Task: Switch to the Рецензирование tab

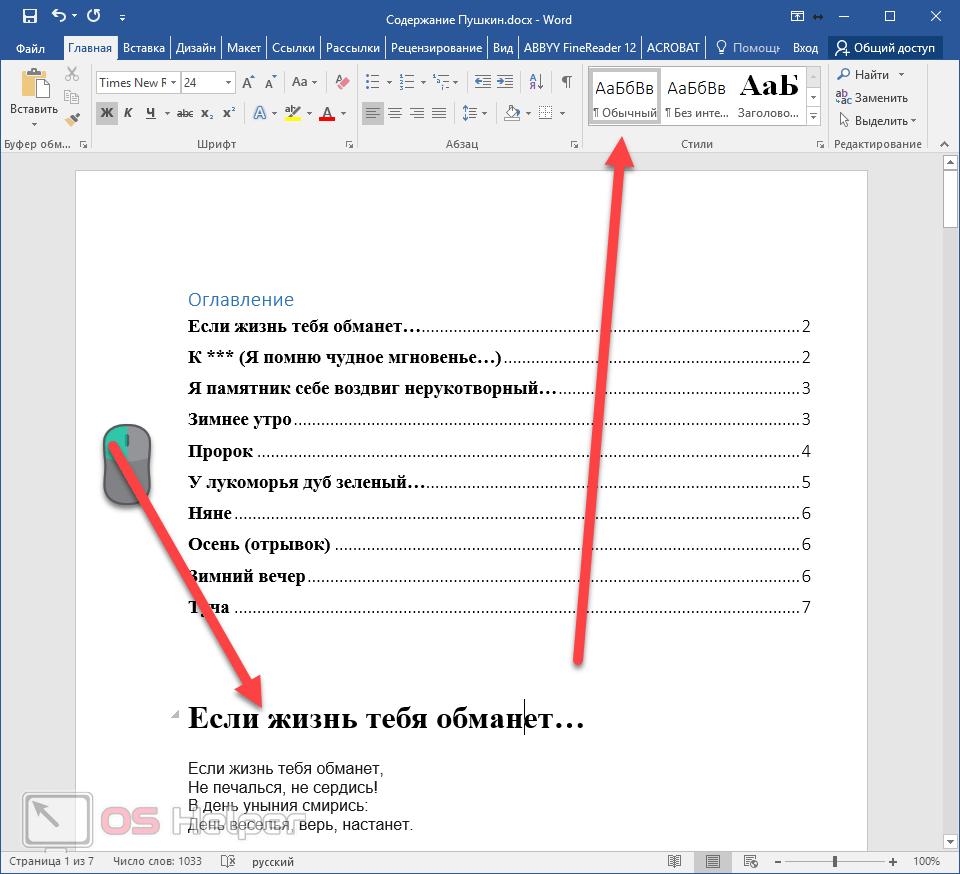Action: pos(437,48)
